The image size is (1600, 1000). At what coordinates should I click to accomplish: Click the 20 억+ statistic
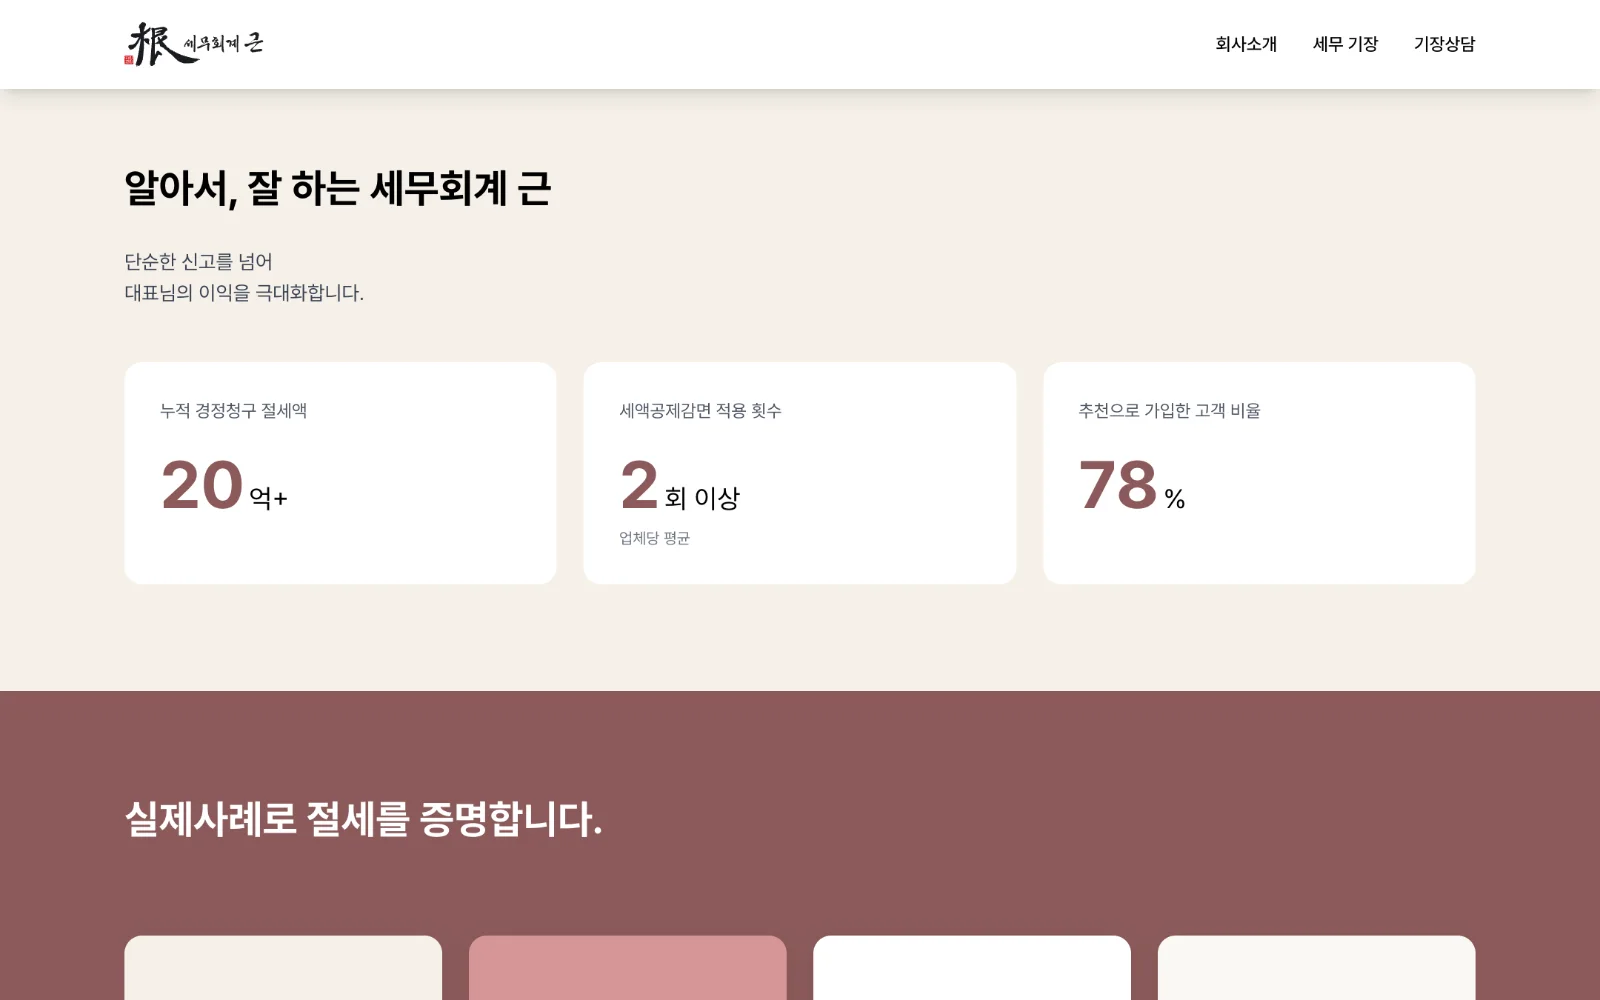click(224, 486)
